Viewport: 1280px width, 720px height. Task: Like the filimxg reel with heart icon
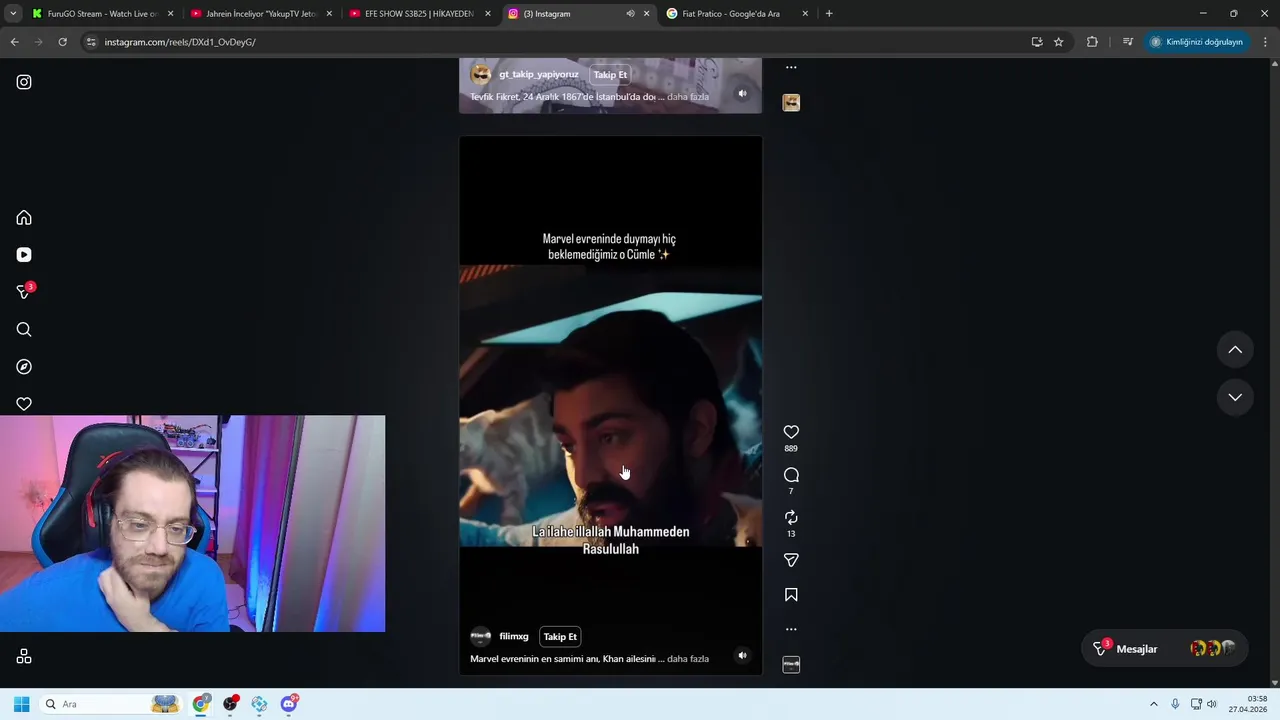(791, 432)
